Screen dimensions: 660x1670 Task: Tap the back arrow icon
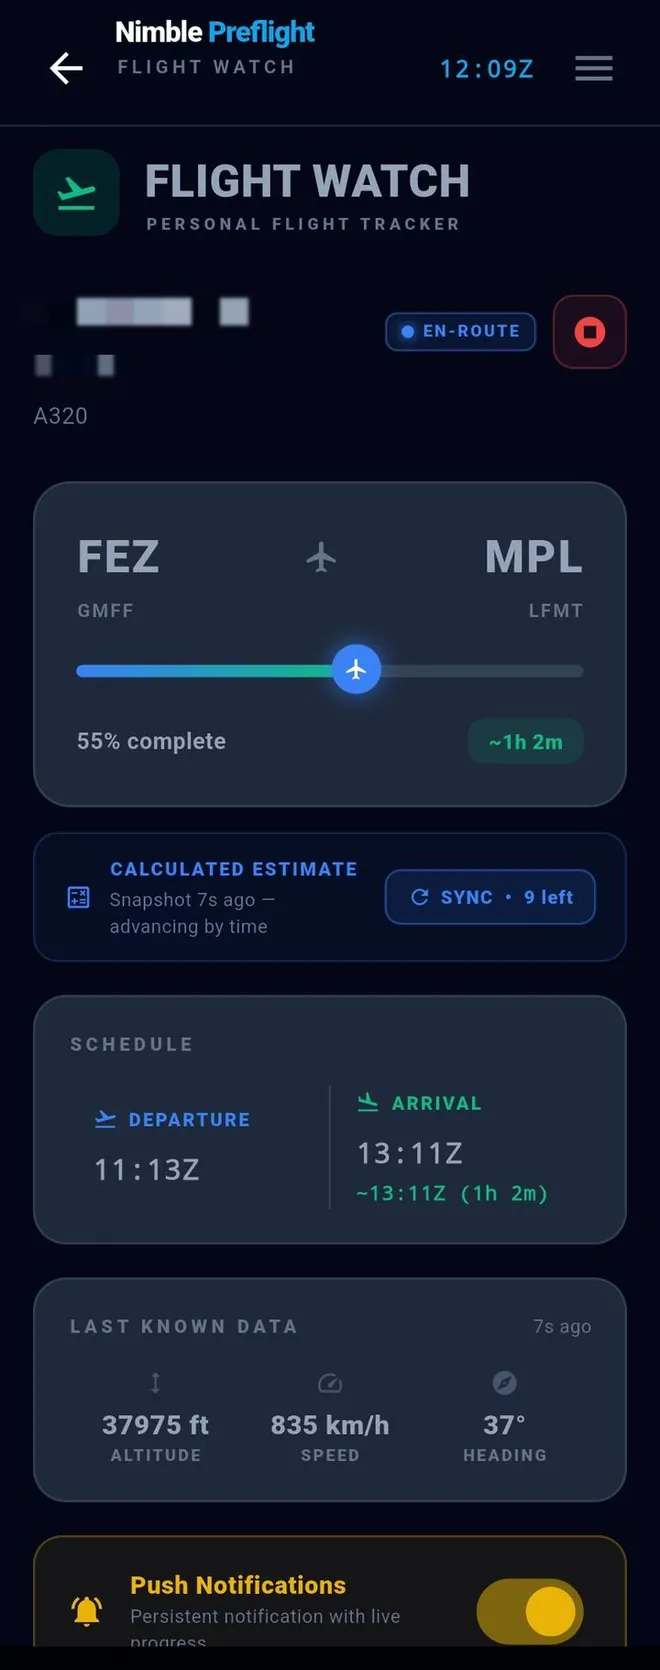point(66,68)
